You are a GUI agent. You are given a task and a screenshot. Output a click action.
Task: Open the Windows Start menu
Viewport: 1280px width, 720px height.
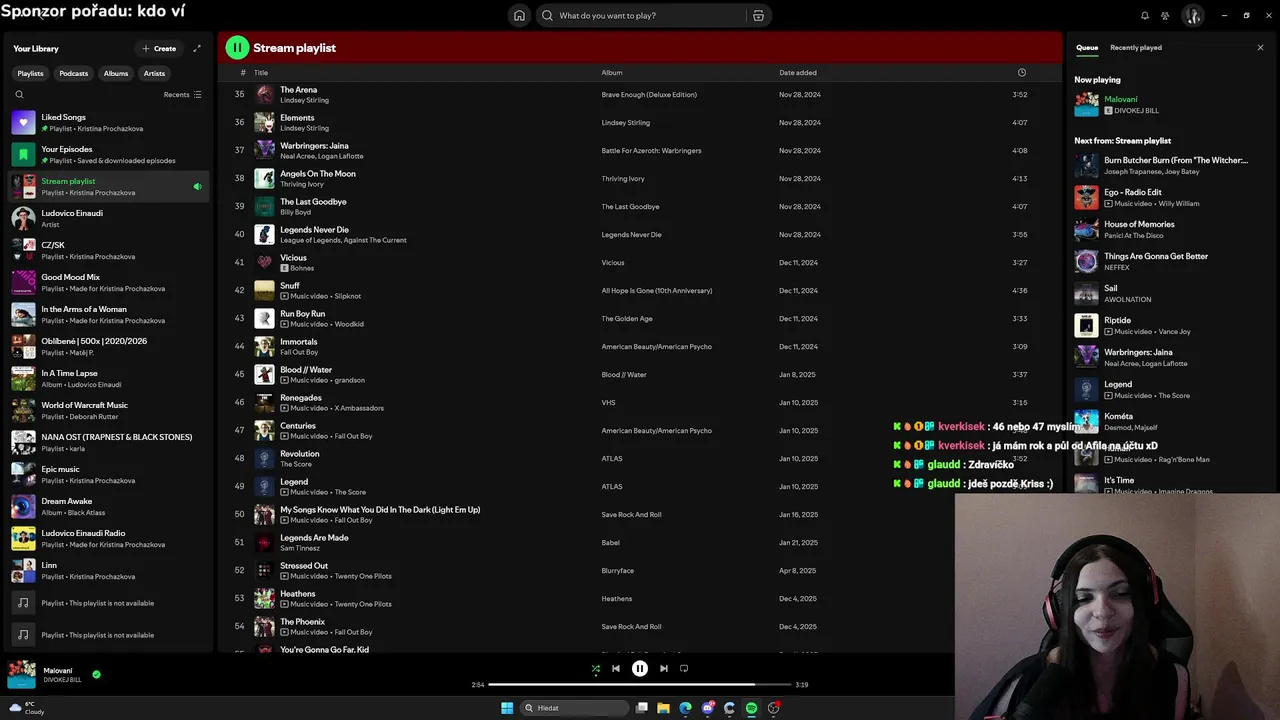[x=507, y=708]
